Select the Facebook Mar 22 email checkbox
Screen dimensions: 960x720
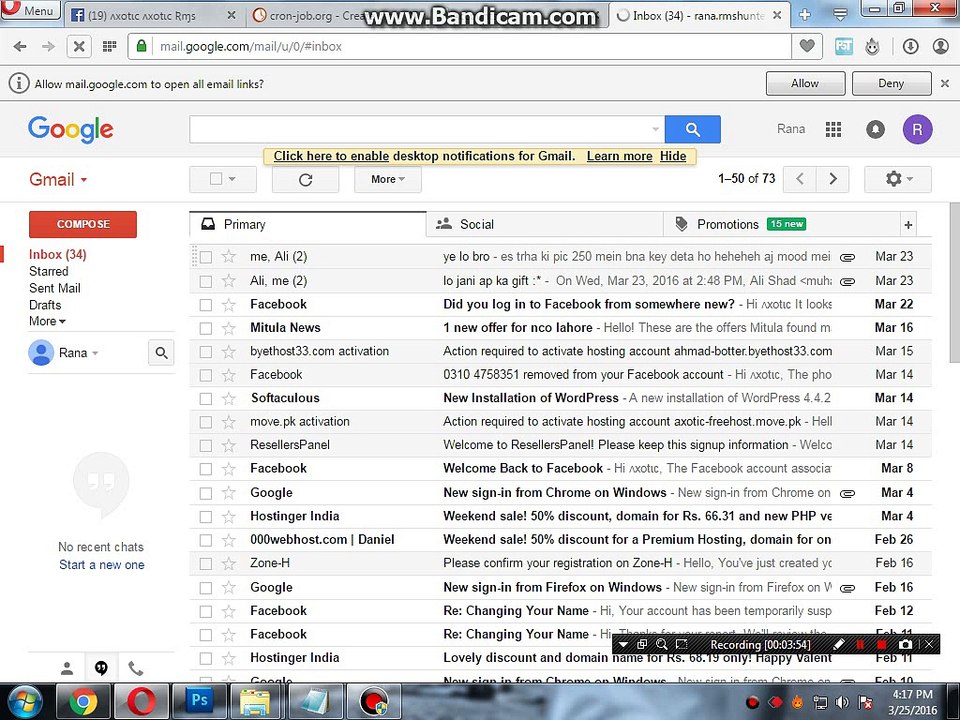pos(206,305)
